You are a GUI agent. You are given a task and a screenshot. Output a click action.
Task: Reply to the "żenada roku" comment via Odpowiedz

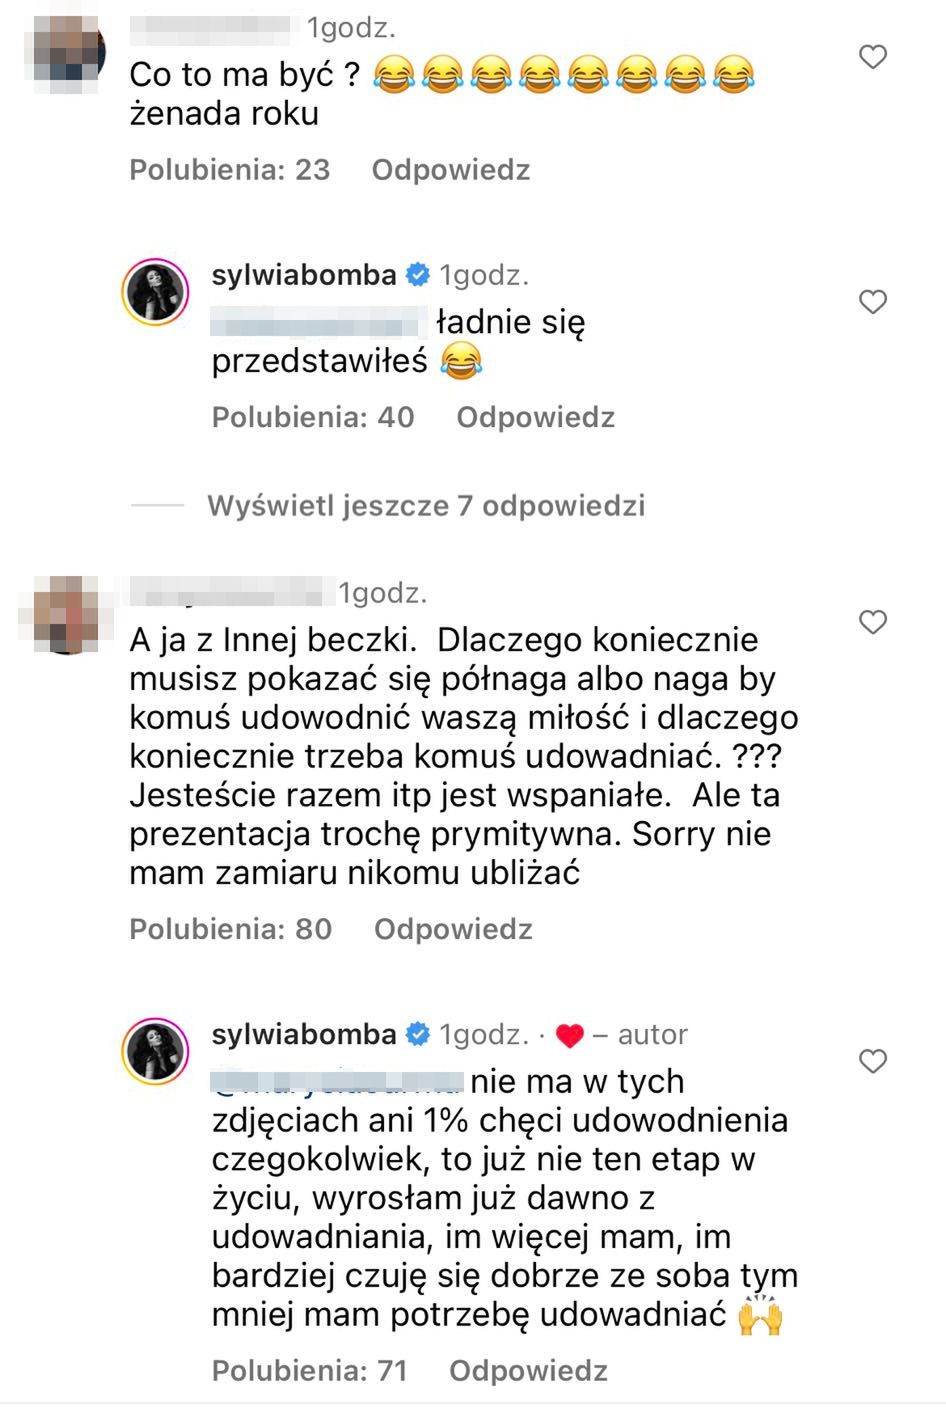[450, 170]
